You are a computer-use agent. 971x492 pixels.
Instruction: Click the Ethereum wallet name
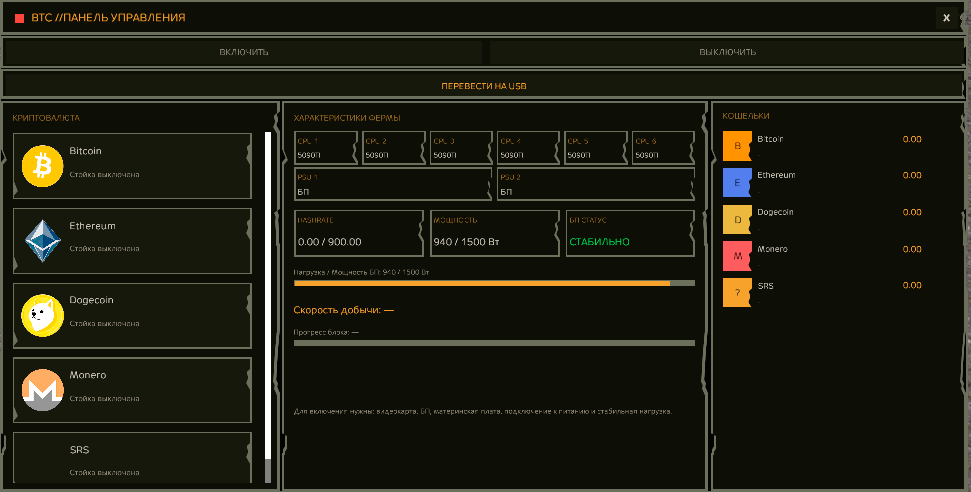pos(776,175)
